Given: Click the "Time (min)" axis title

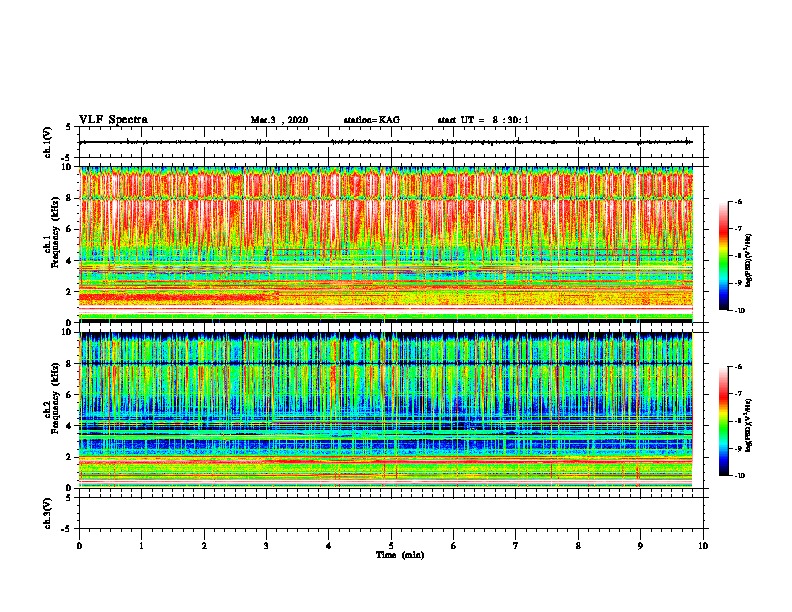Looking at the screenshot, I should tap(400, 555).
